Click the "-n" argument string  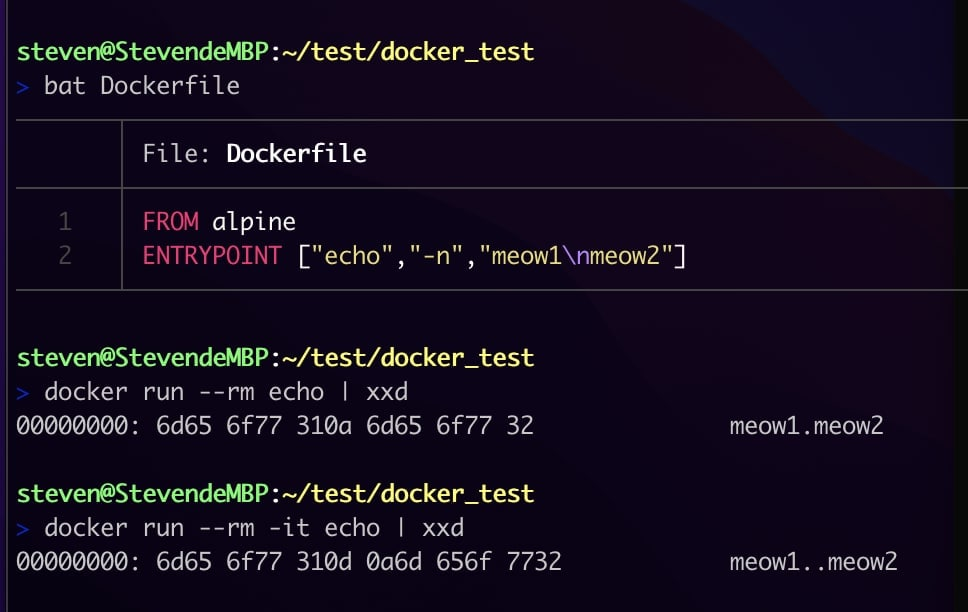point(435,256)
